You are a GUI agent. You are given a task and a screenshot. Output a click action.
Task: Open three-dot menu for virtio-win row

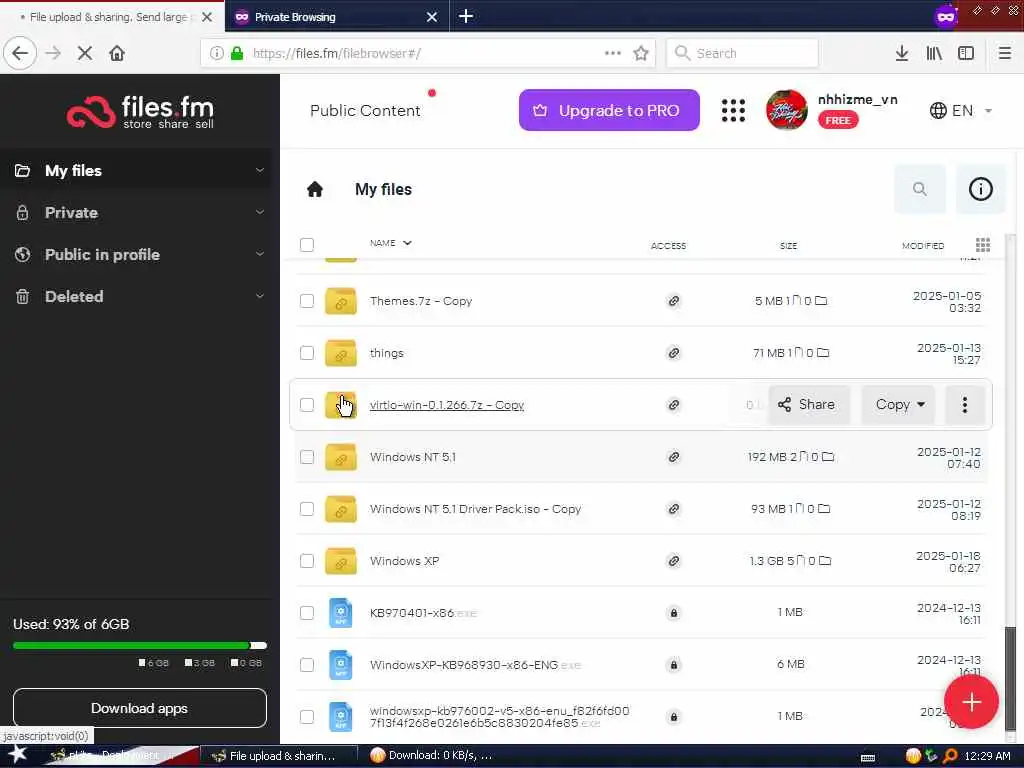coord(965,405)
